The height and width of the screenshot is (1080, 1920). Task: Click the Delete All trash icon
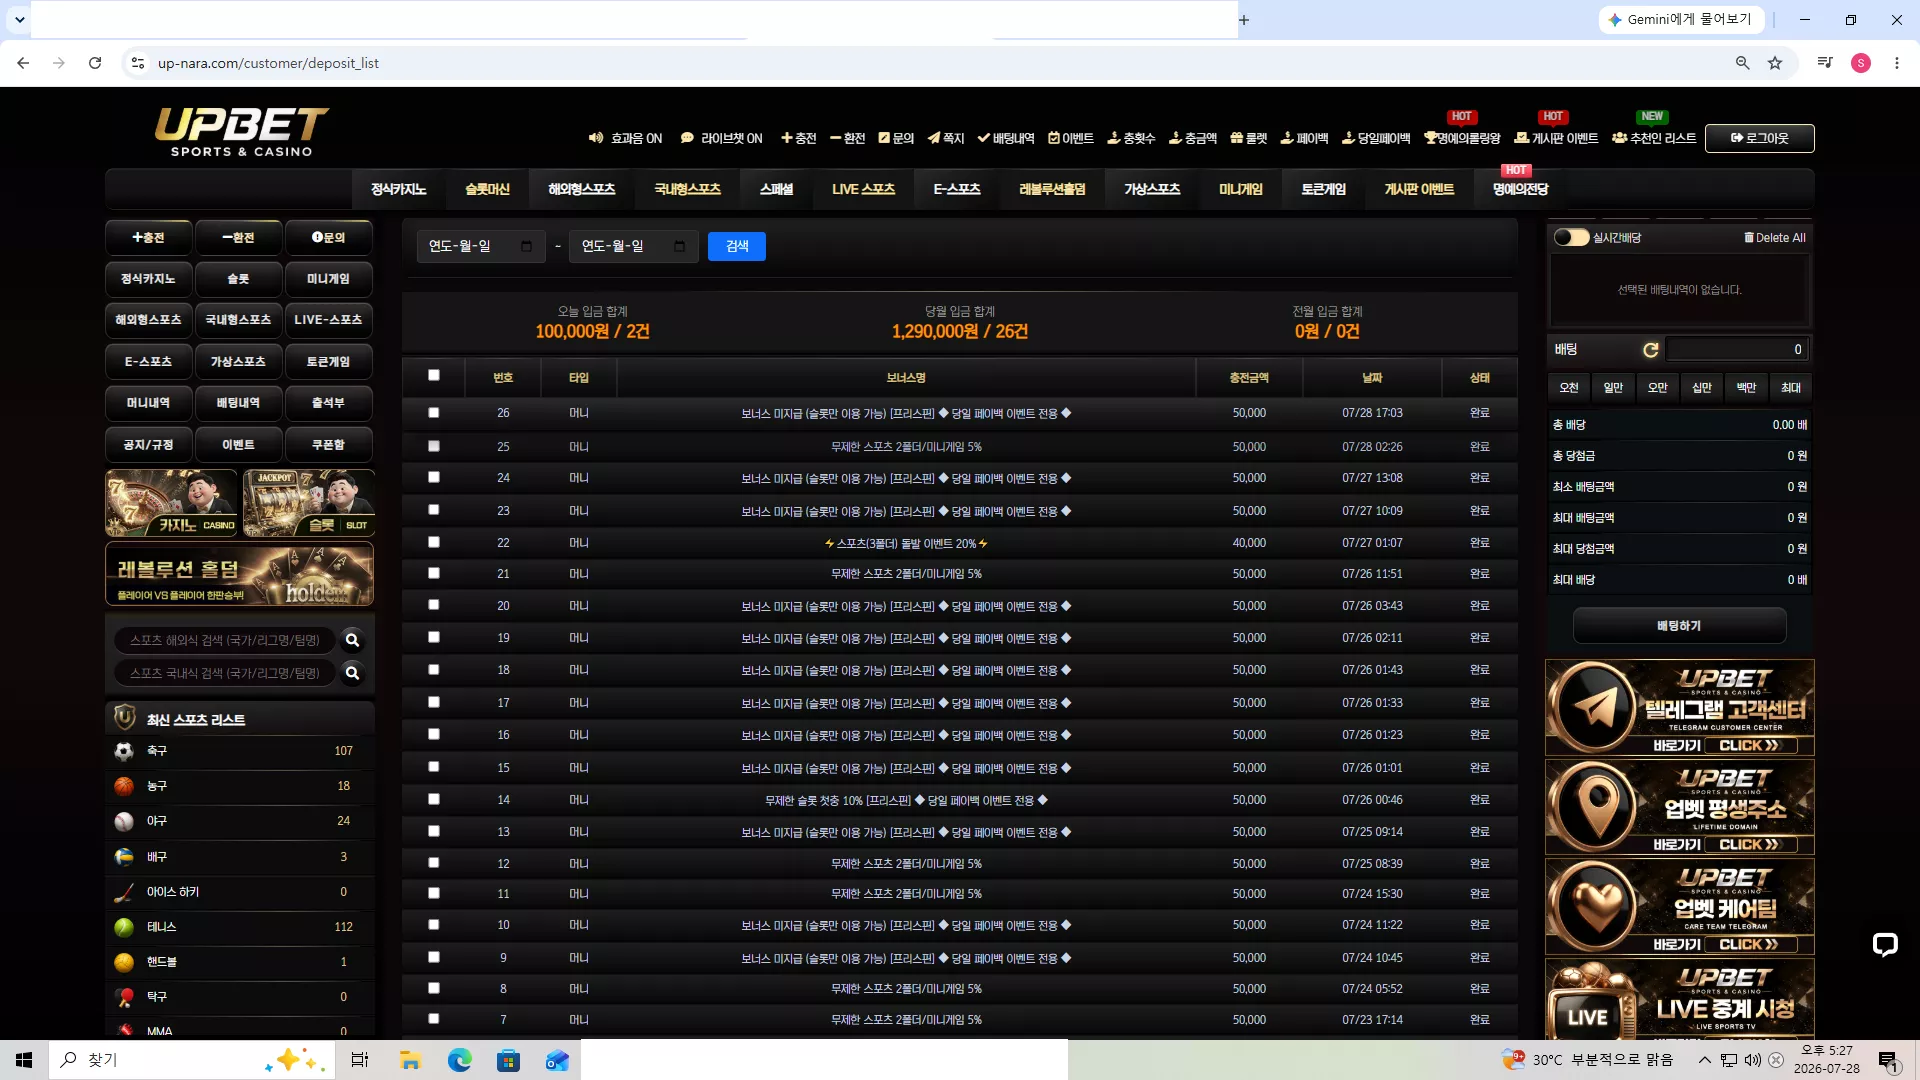[1749, 238]
